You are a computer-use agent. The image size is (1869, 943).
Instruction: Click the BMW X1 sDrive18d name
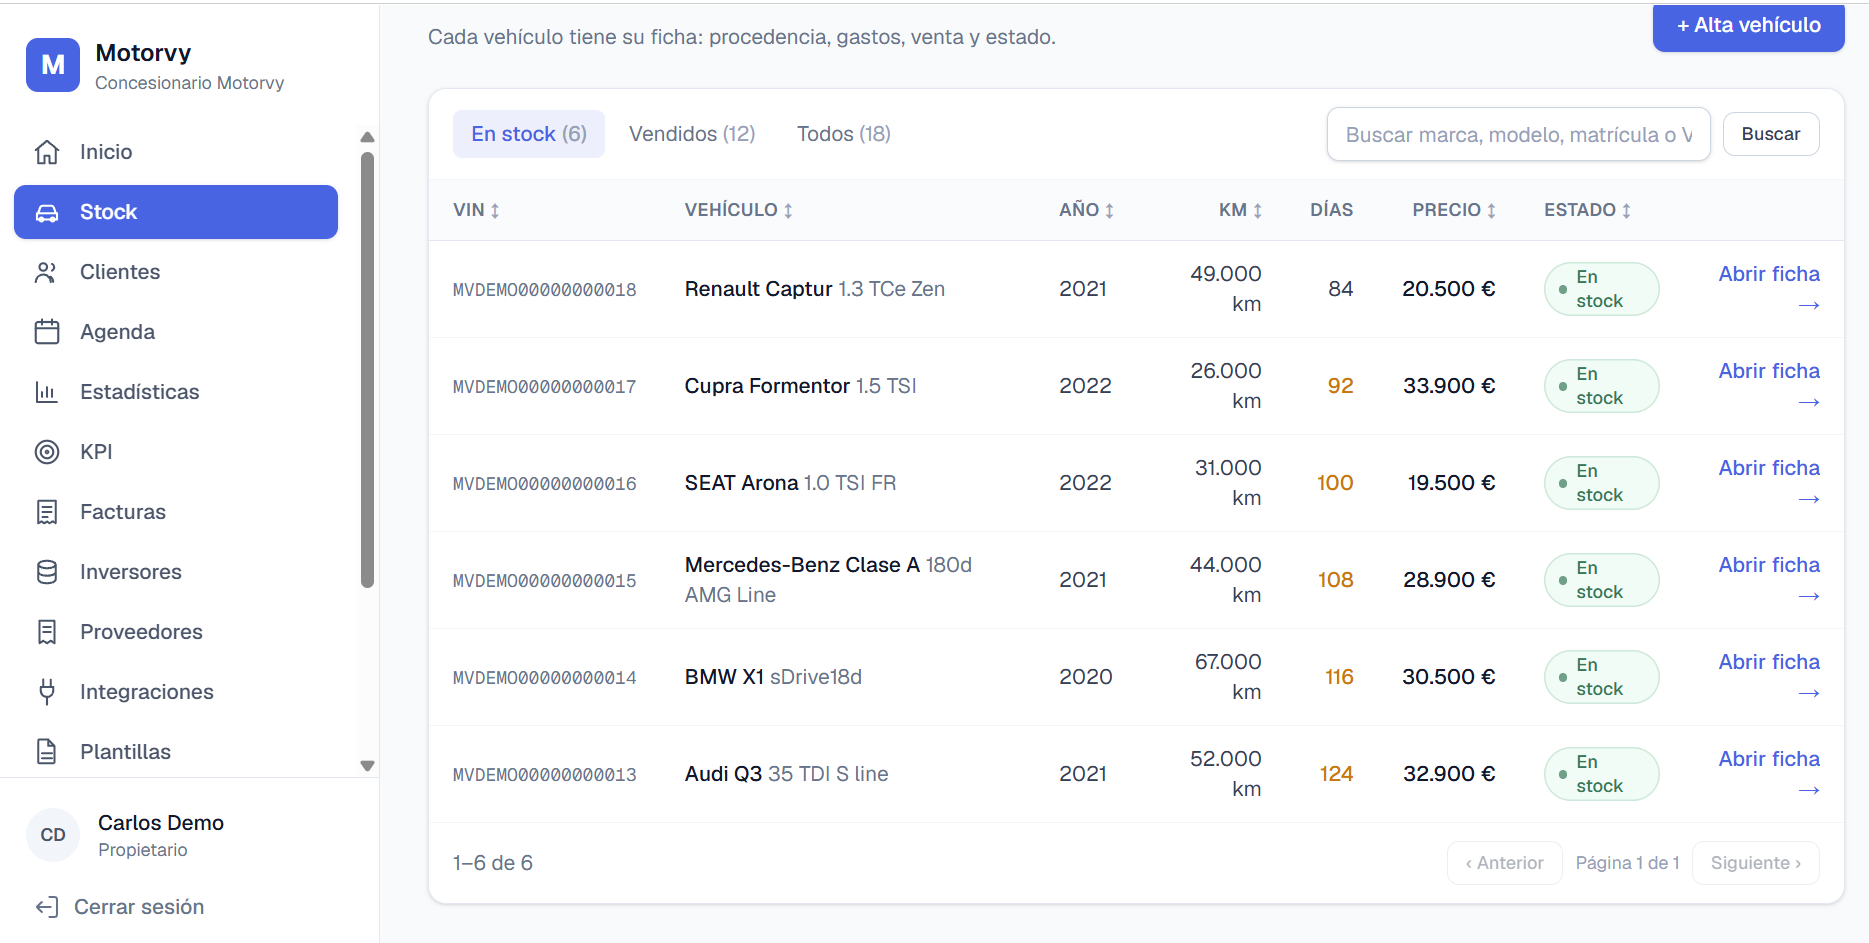(773, 677)
